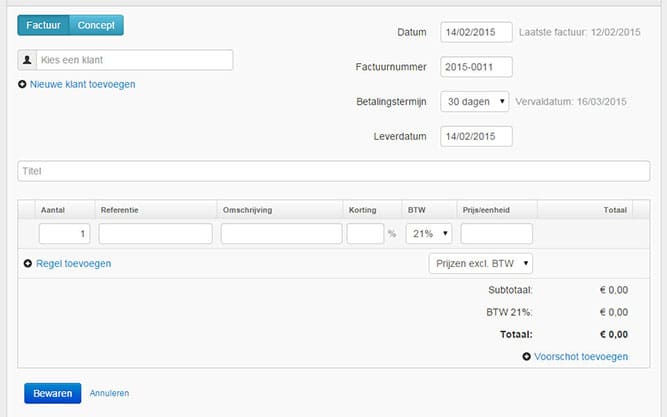Click the person icon beside customer field
This screenshot has width=667, height=417.
pyautogui.click(x=28, y=61)
